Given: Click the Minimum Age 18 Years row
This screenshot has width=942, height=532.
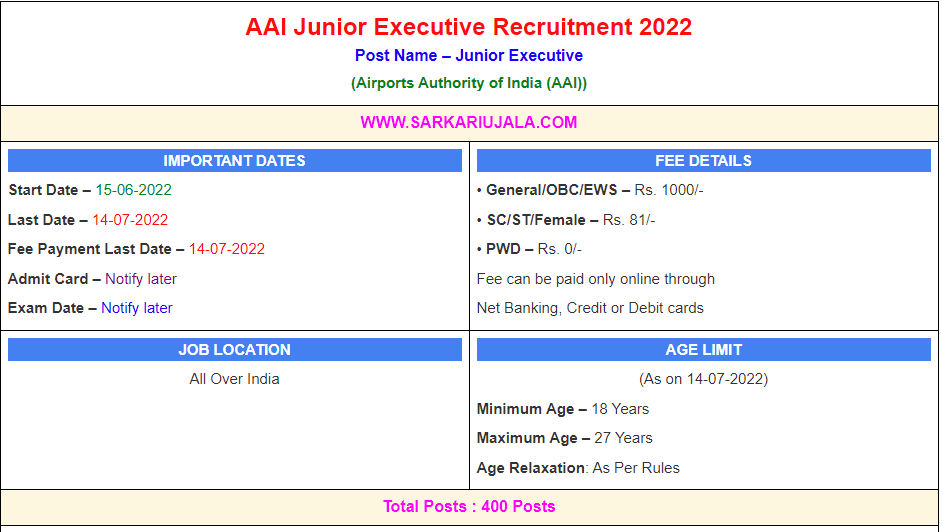Looking at the screenshot, I should tap(562, 409).
